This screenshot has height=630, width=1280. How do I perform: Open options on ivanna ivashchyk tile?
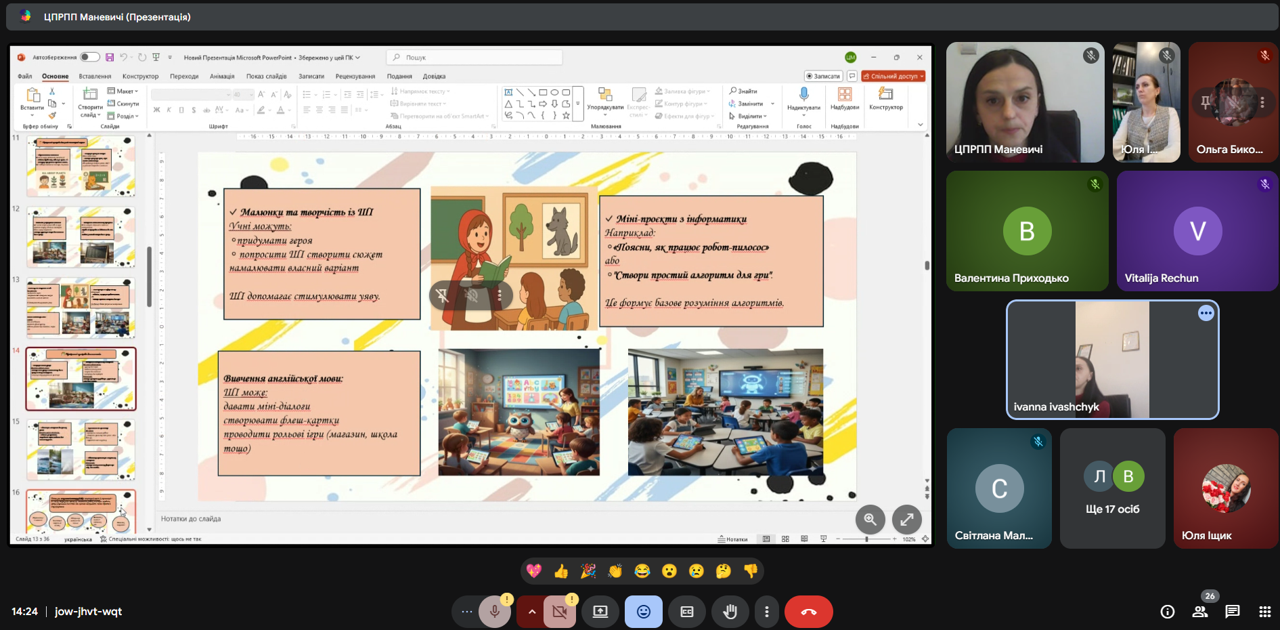[1205, 313]
